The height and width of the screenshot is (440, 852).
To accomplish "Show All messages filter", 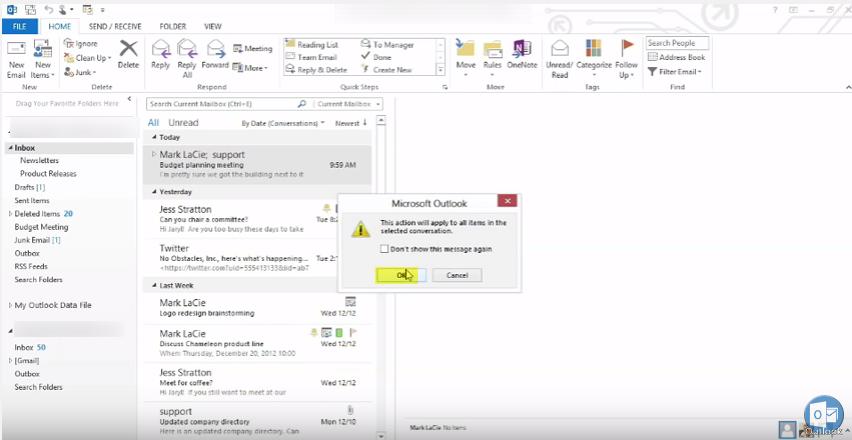I will [153, 123].
